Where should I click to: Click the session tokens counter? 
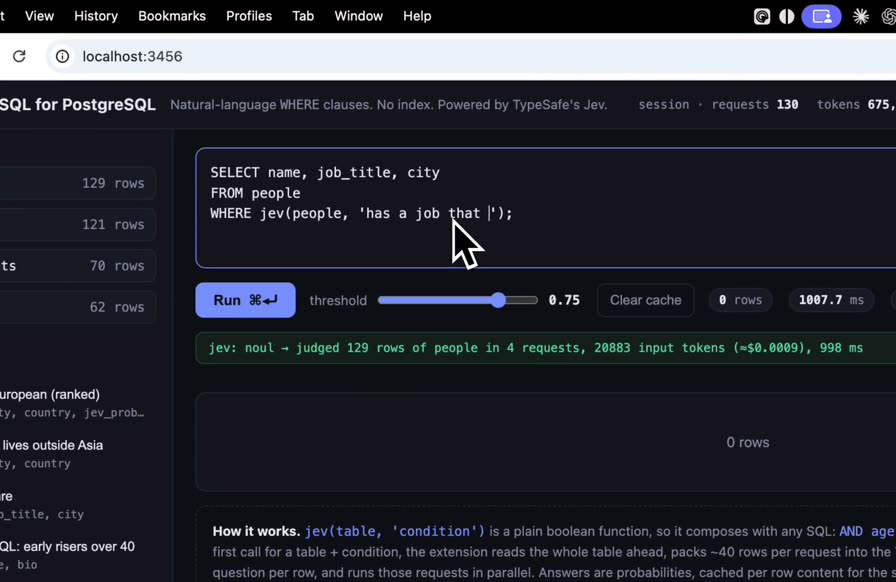856,105
